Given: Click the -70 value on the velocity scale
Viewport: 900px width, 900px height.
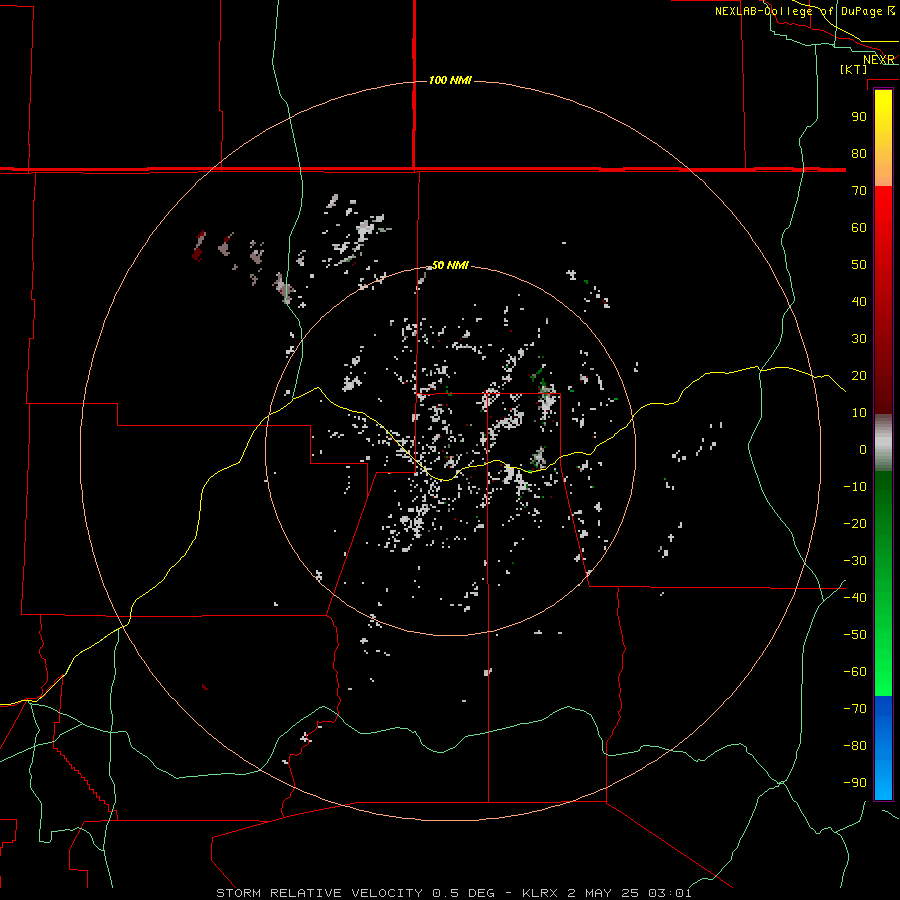Looking at the screenshot, I should click(855, 708).
